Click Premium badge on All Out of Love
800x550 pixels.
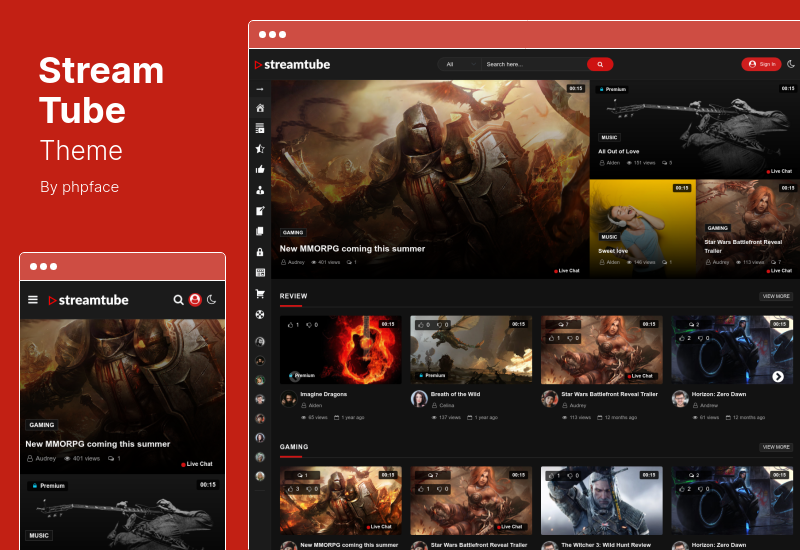click(x=612, y=89)
